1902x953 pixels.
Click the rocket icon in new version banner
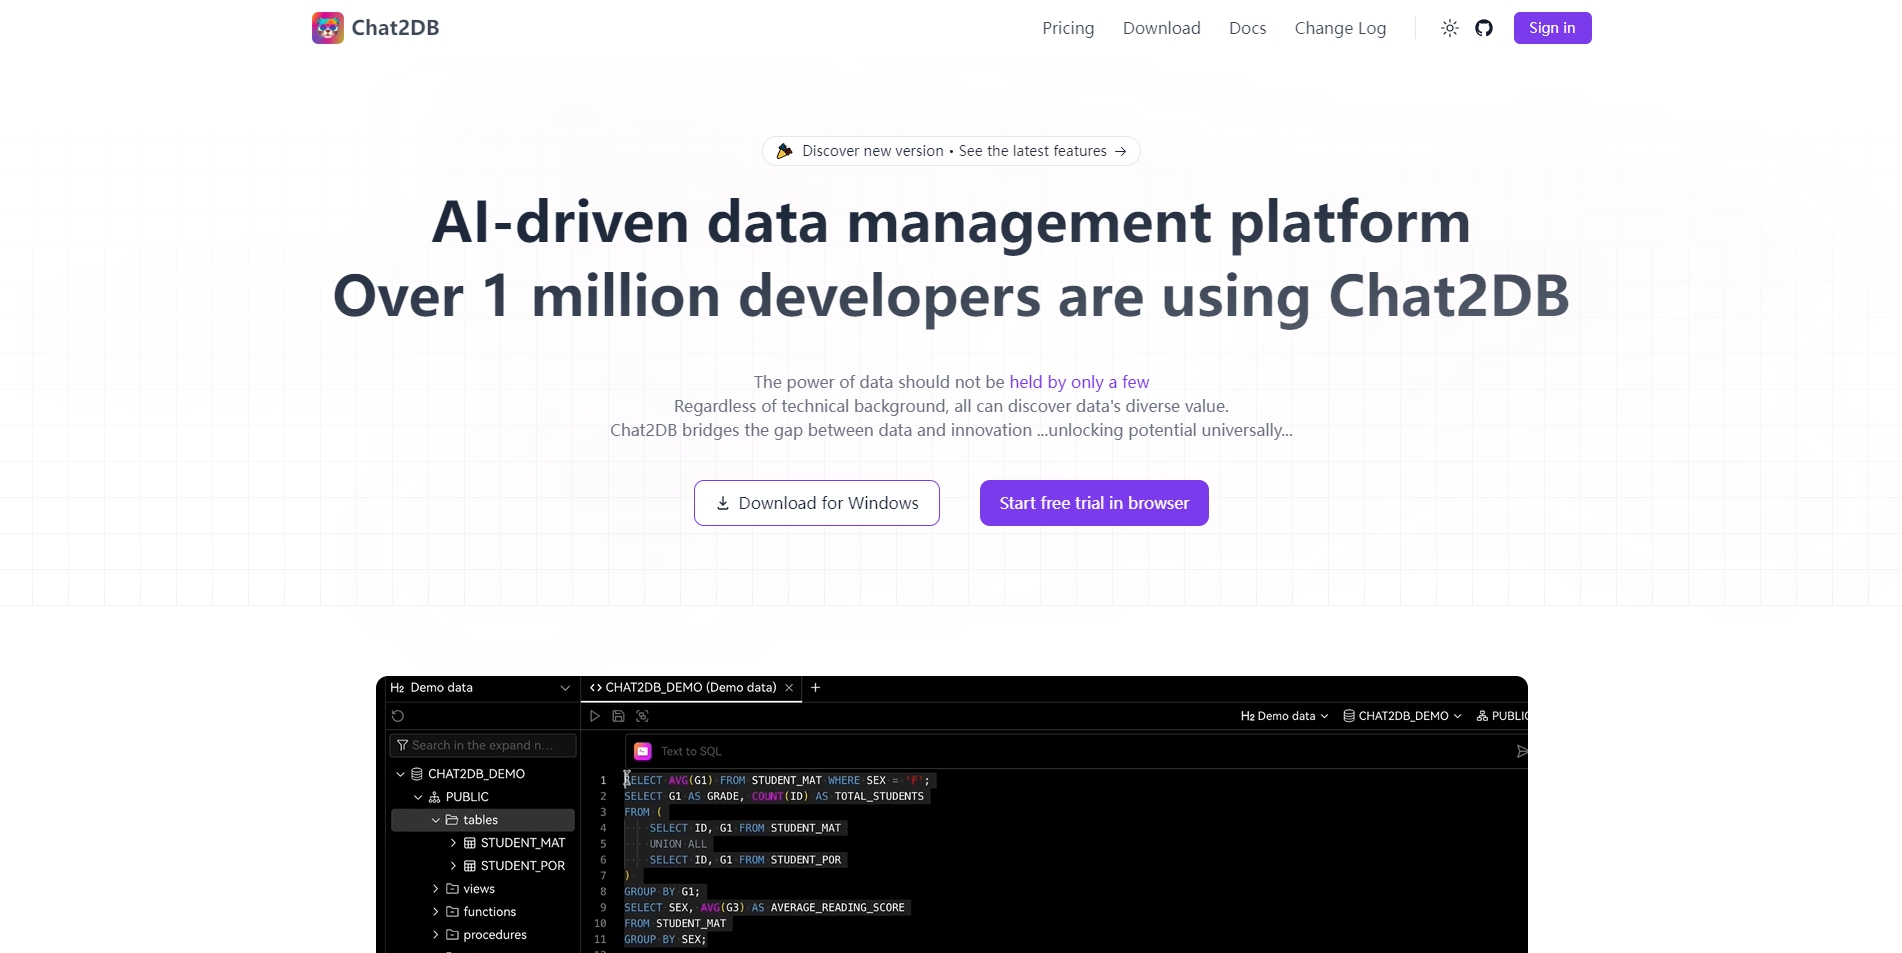point(785,151)
